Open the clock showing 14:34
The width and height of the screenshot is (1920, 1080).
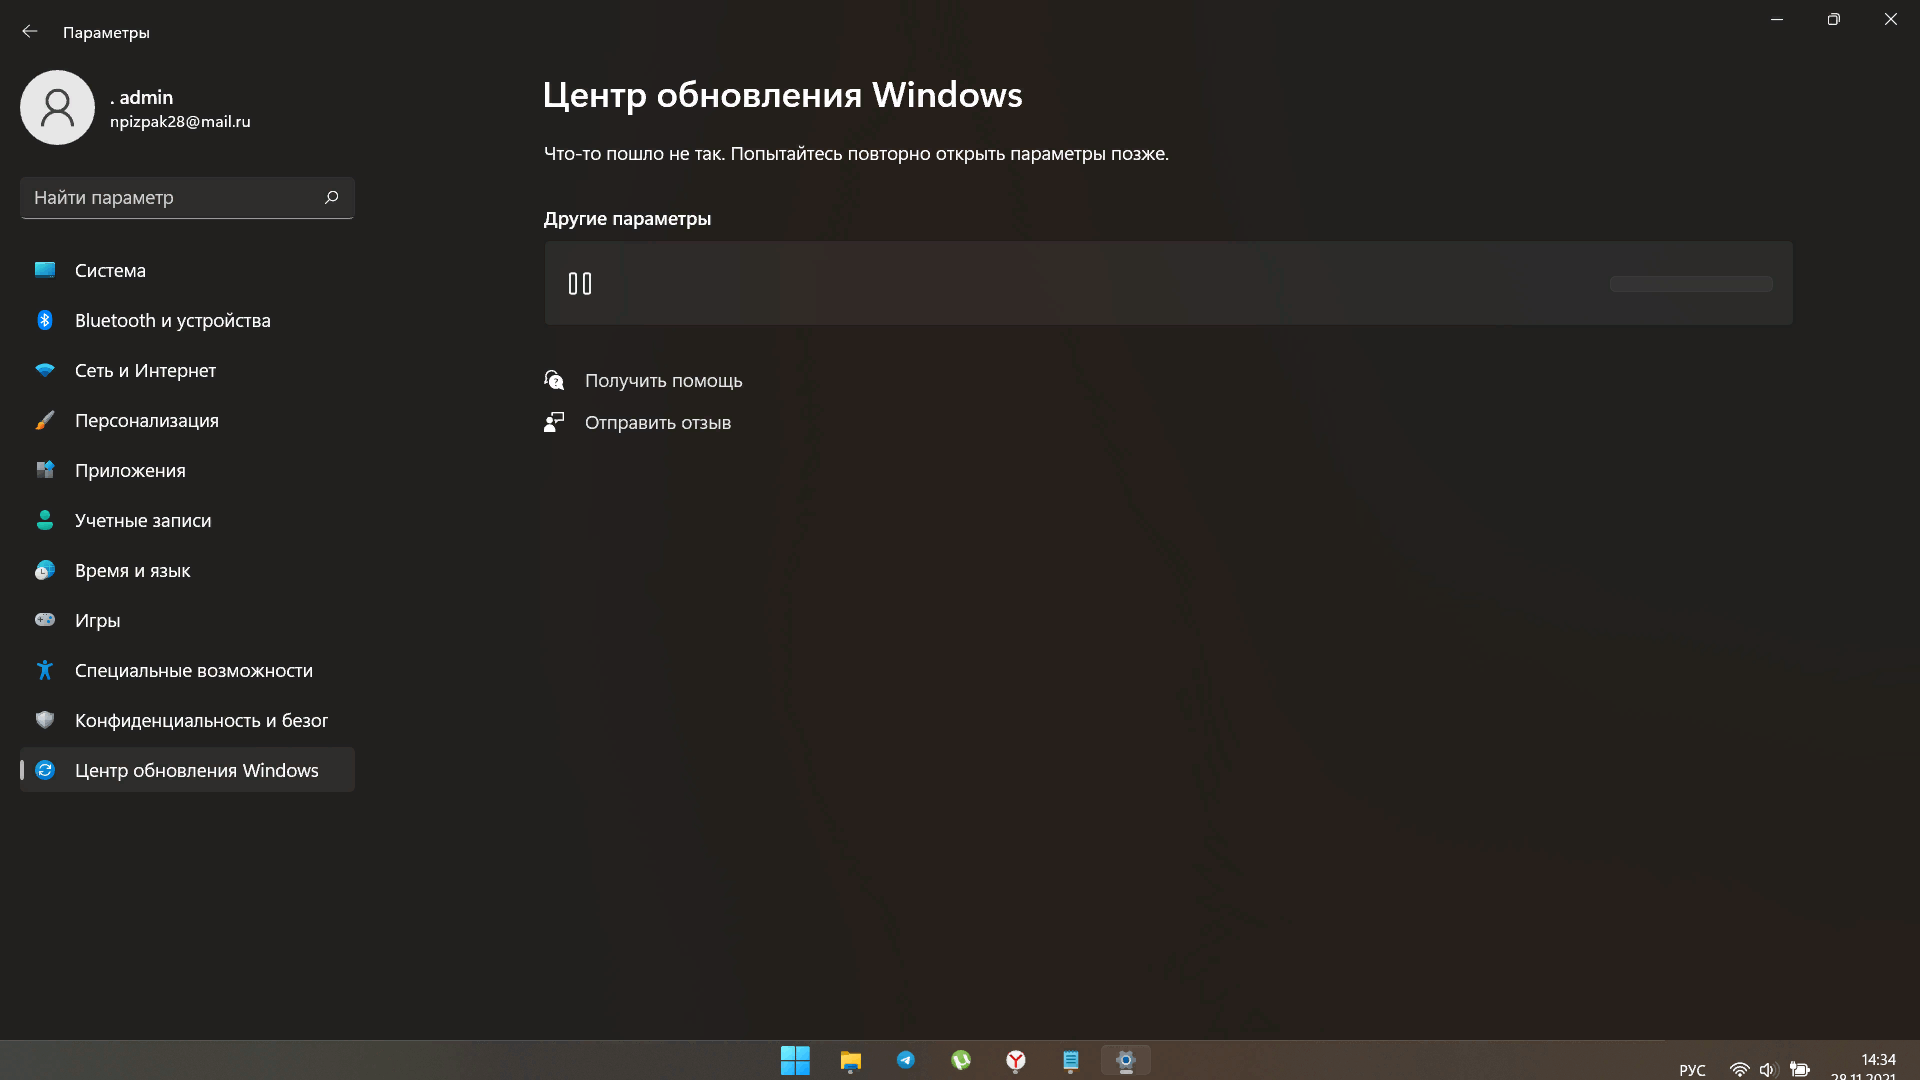coord(1877,1060)
